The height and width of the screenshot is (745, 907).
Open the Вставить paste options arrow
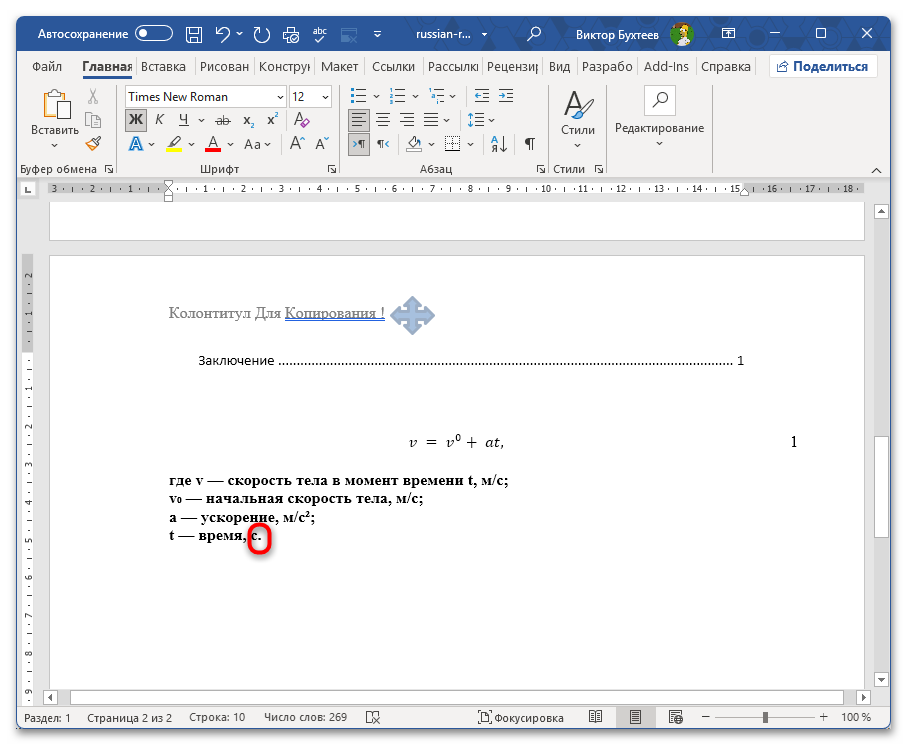point(54,145)
